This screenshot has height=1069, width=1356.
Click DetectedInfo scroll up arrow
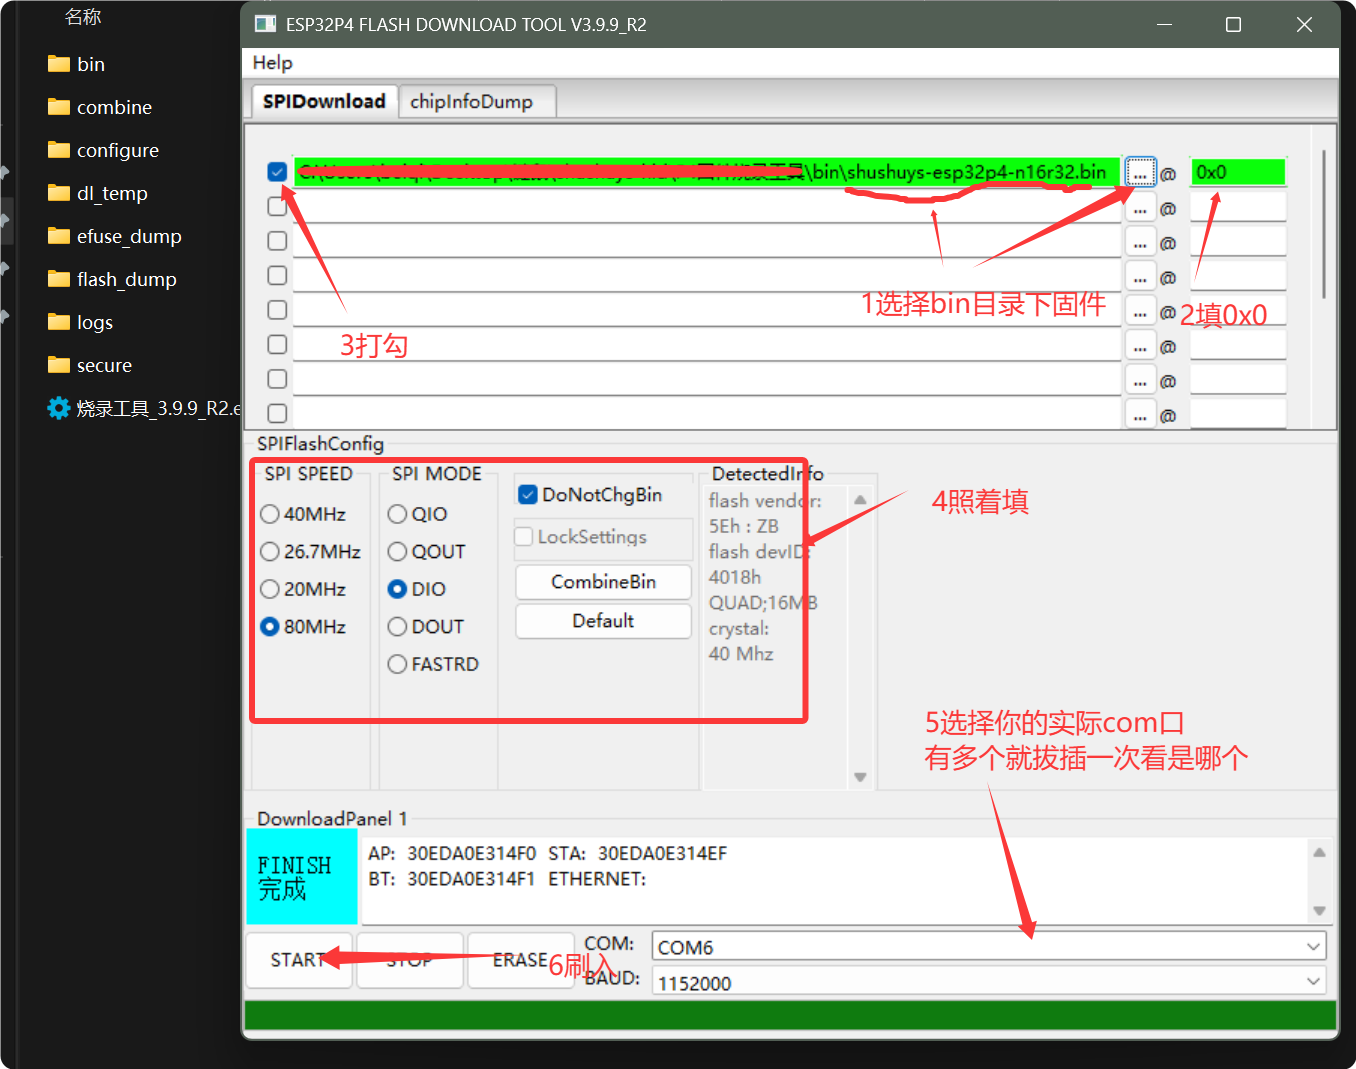pyautogui.click(x=860, y=499)
